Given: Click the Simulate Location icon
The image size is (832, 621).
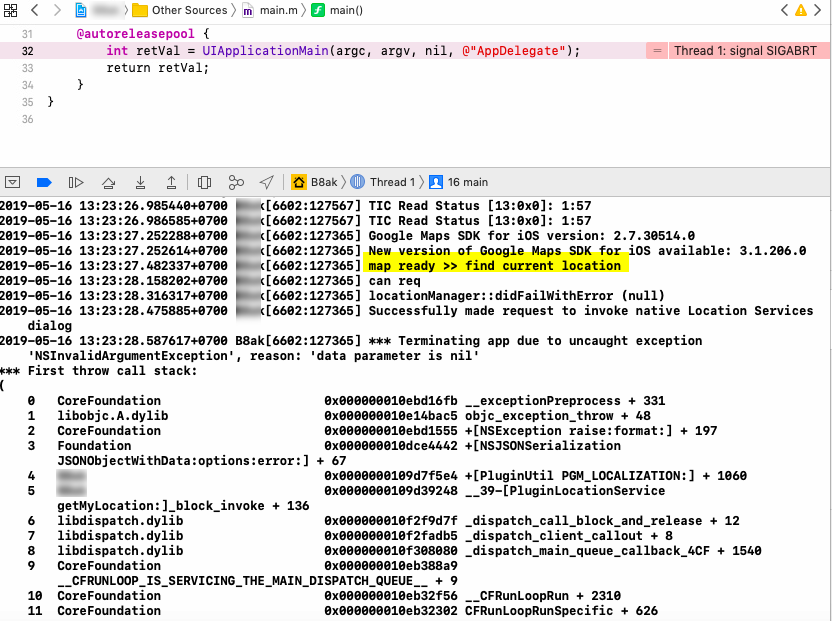Looking at the screenshot, I should click(x=266, y=182).
